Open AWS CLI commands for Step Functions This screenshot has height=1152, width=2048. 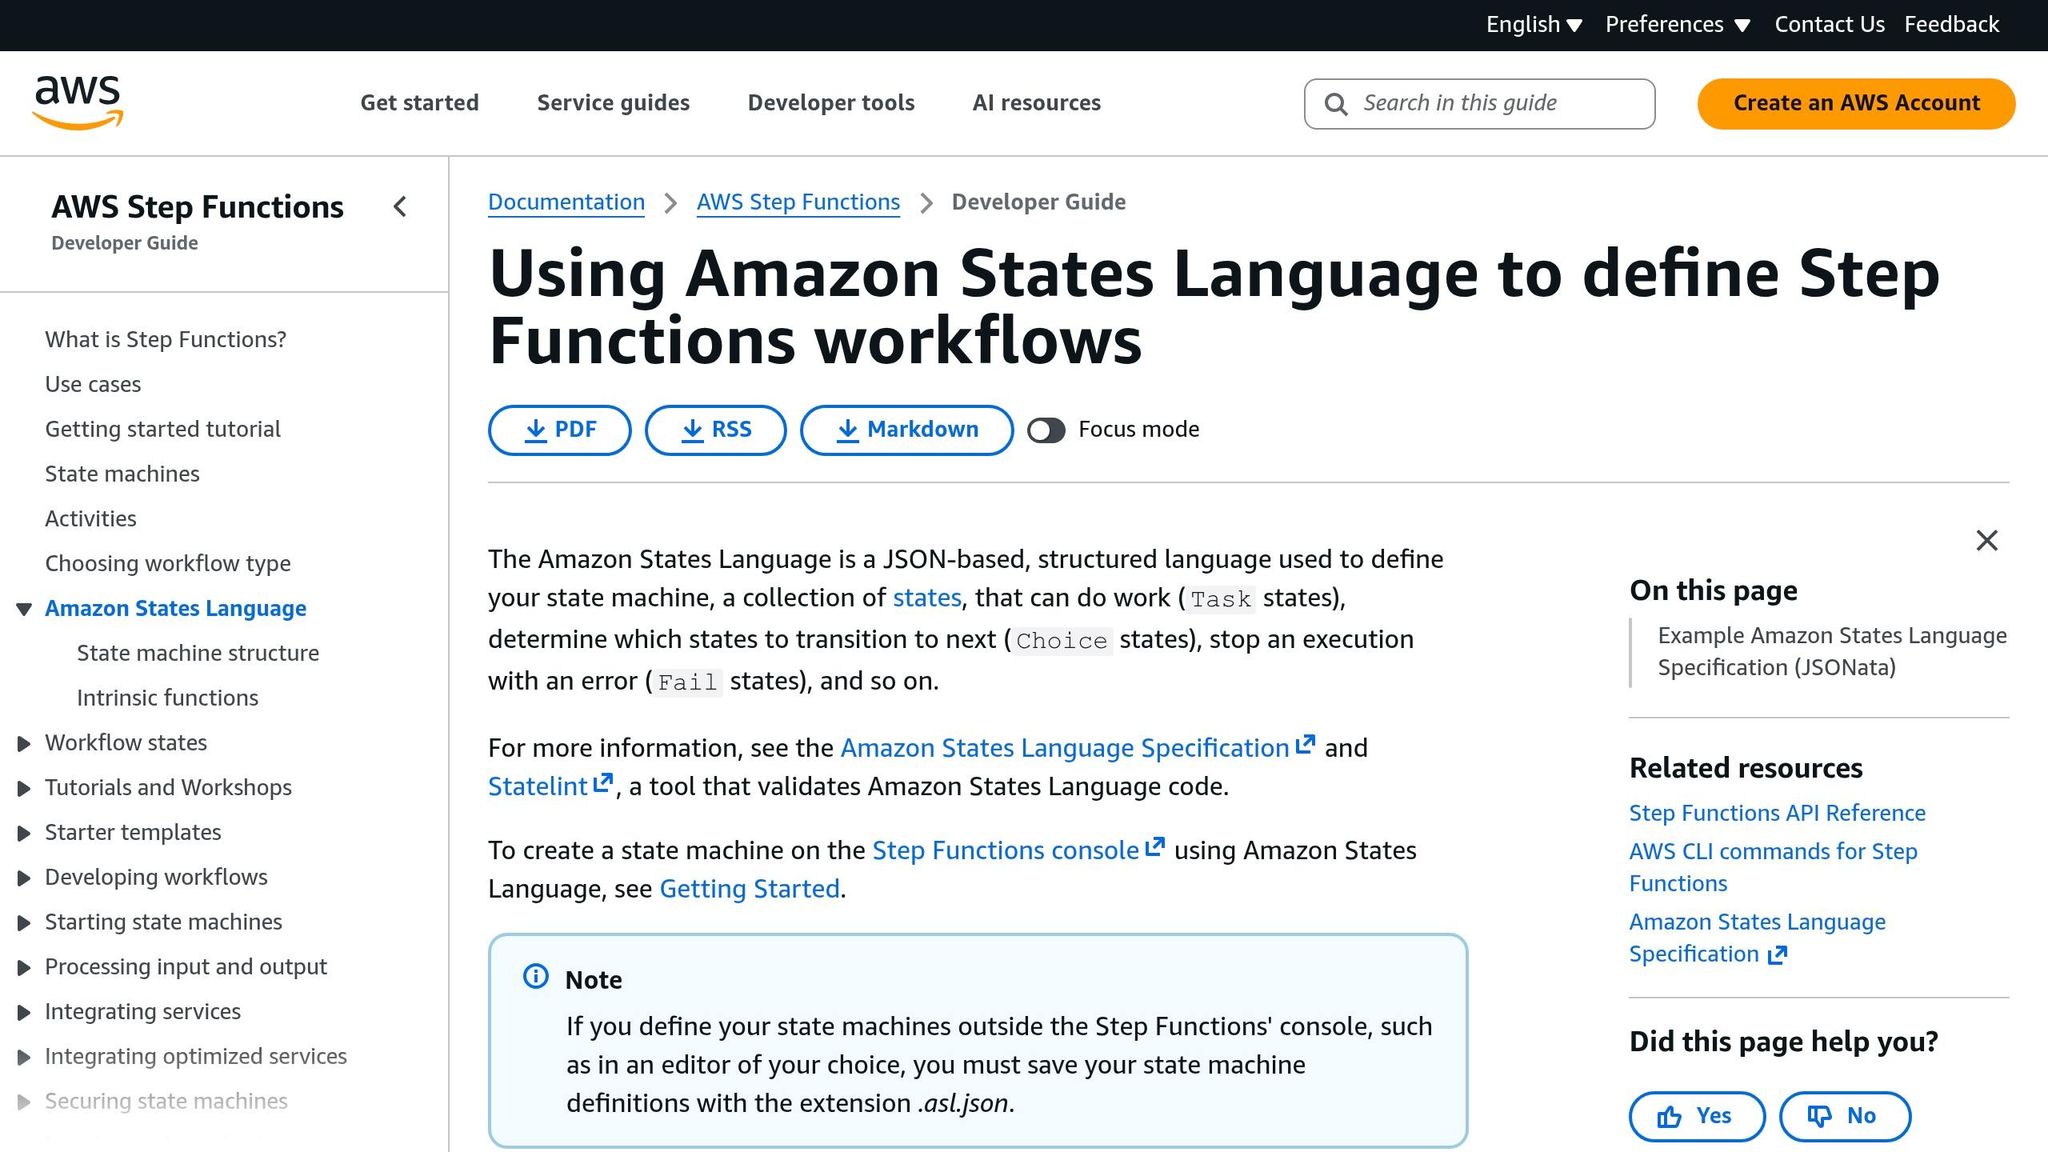click(x=1773, y=868)
